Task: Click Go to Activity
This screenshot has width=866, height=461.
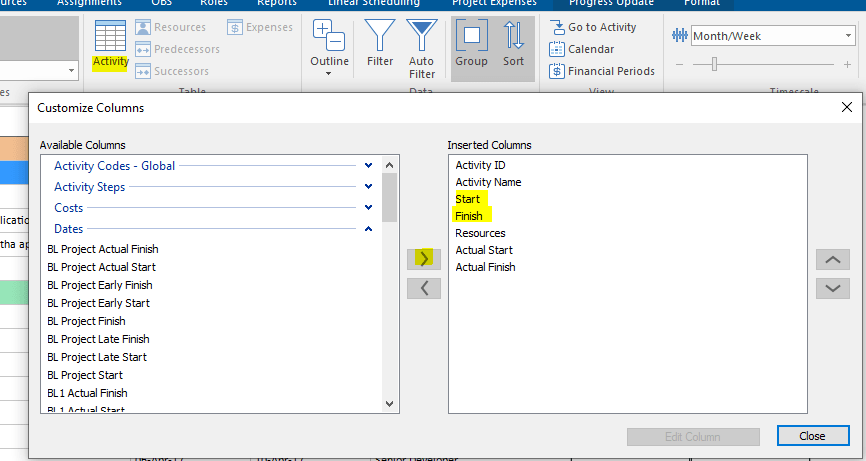Action: [593, 27]
